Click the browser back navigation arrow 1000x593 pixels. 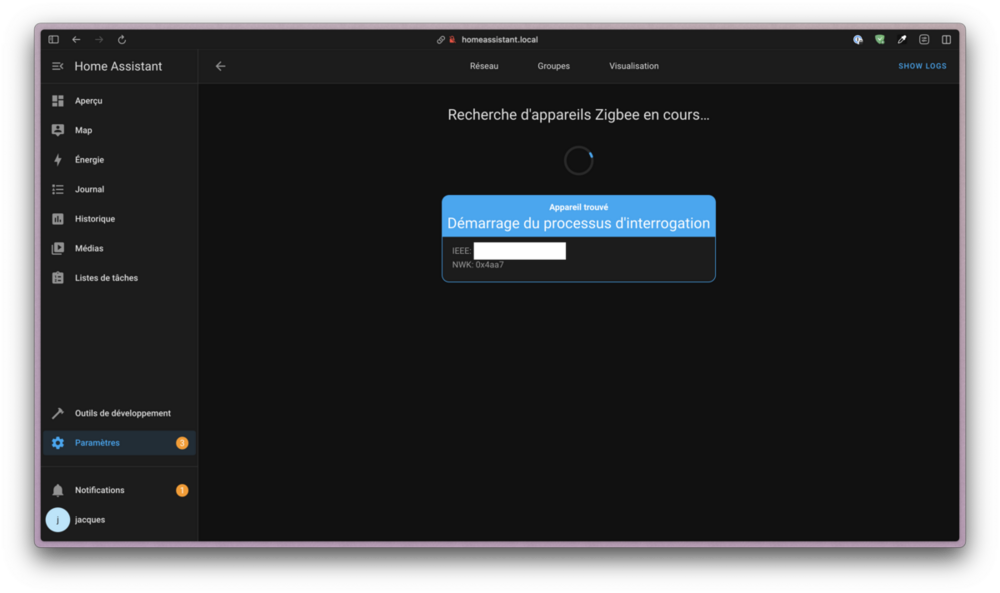coord(77,40)
